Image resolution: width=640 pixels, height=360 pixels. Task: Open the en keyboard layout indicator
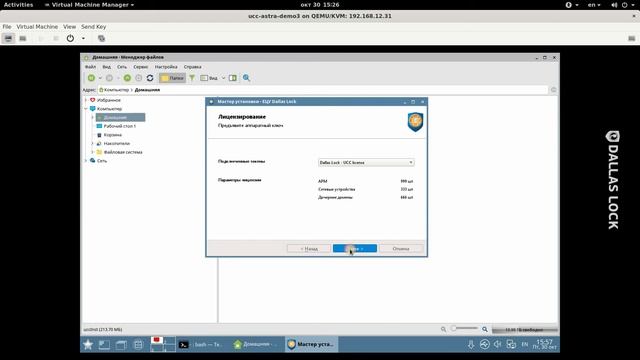click(x=594, y=5)
